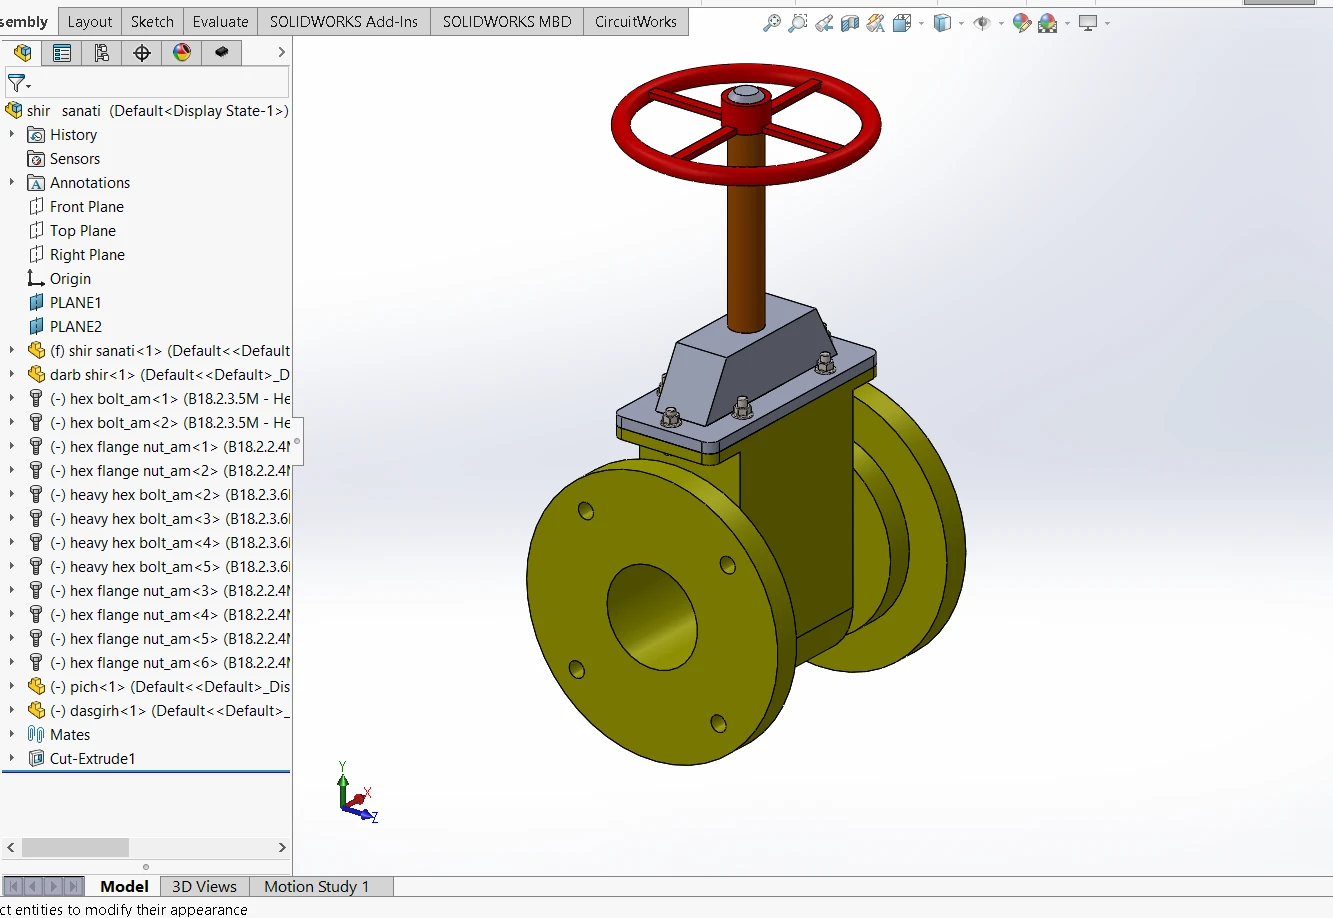Click the feature tree horizontal scrollbar thumb
The height and width of the screenshot is (918, 1333).
(x=75, y=847)
